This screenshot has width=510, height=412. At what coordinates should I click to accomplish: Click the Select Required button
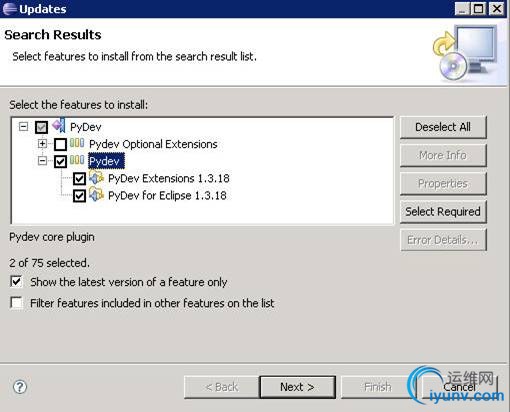coord(443,212)
